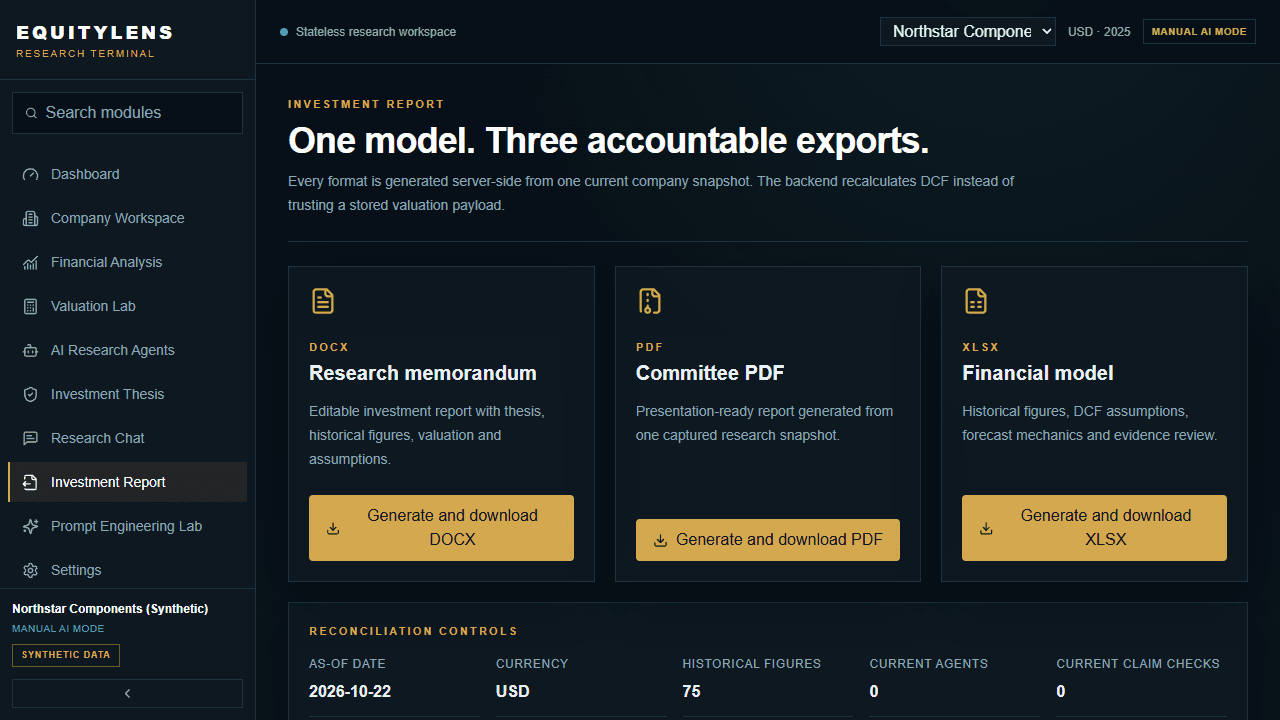Image resolution: width=1280 pixels, height=720 pixels.
Task: Open the Dashboard module
Action: click(x=127, y=174)
